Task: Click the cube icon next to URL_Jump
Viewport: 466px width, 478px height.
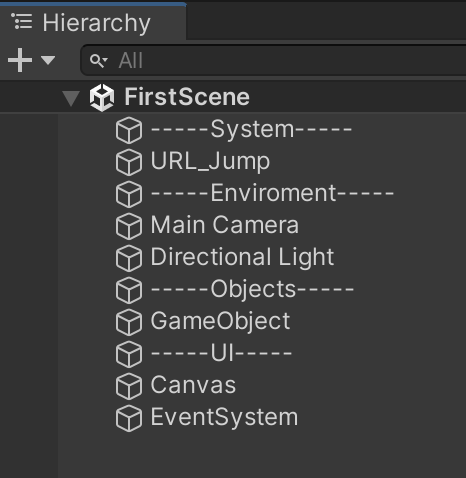Action: (129, 162)
